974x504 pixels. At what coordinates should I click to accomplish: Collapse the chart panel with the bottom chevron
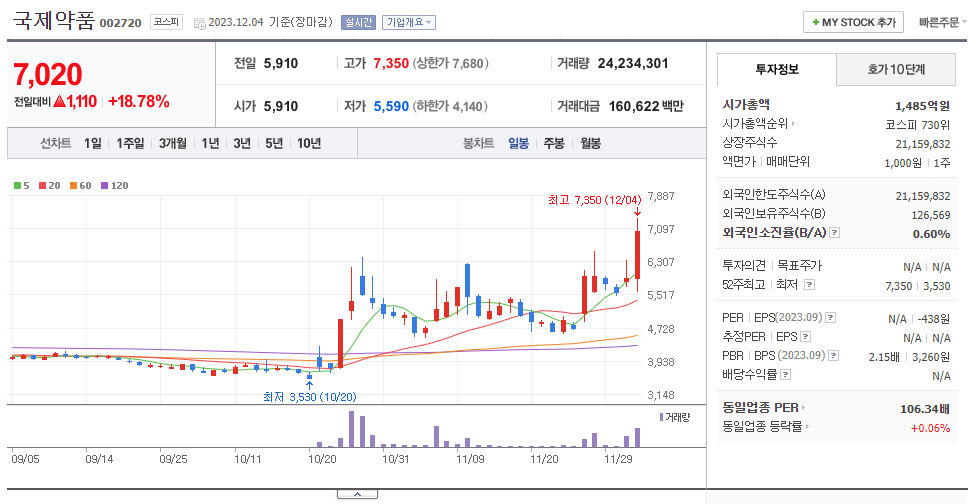pyautogui.click(x=357, y=494)
